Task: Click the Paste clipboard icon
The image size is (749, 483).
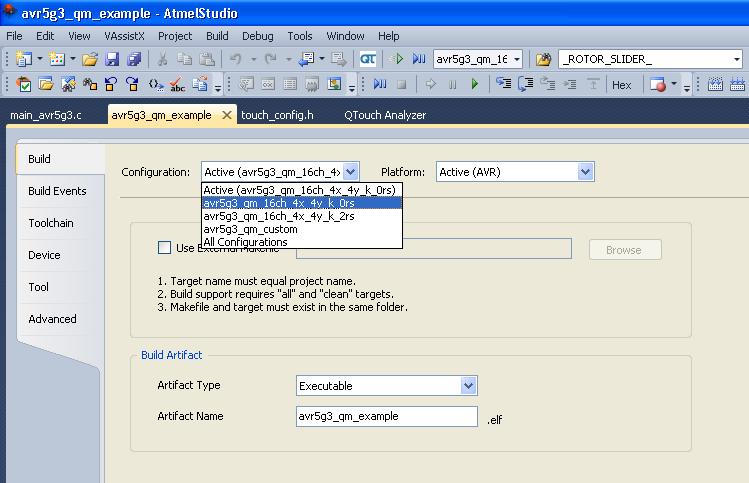Action: 206,59
